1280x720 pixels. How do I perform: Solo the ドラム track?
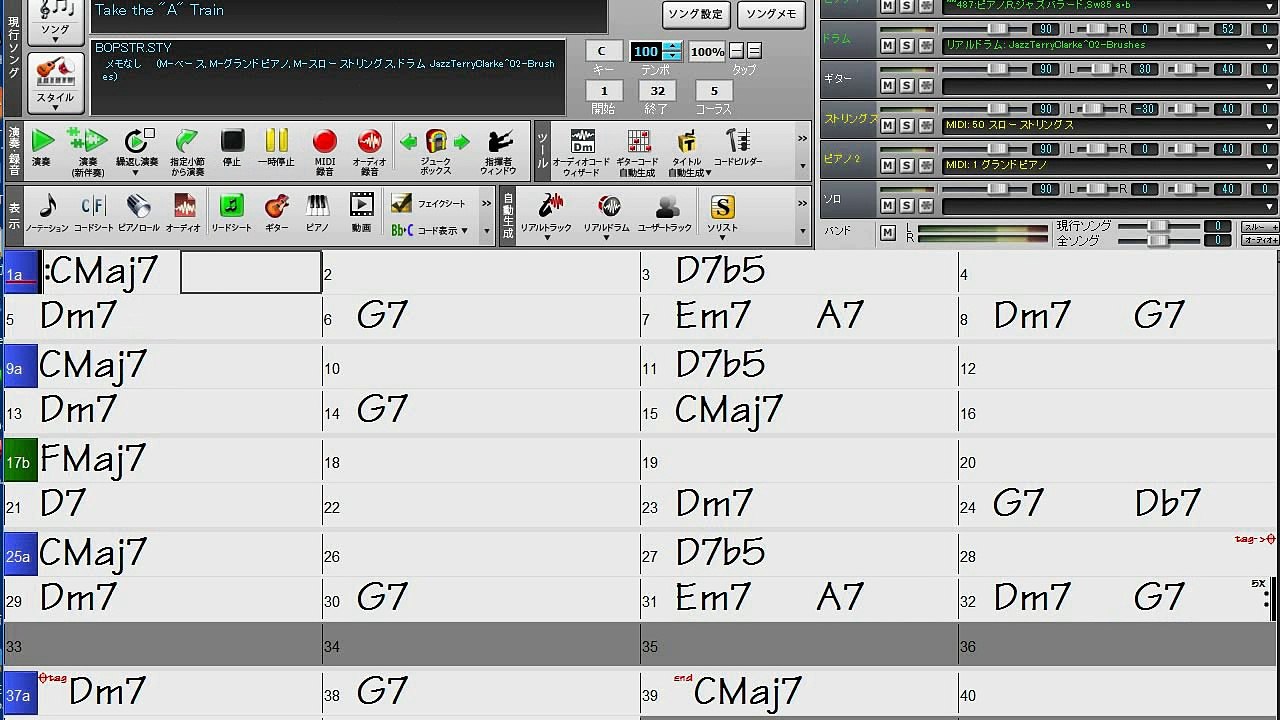tap(906, 45)
